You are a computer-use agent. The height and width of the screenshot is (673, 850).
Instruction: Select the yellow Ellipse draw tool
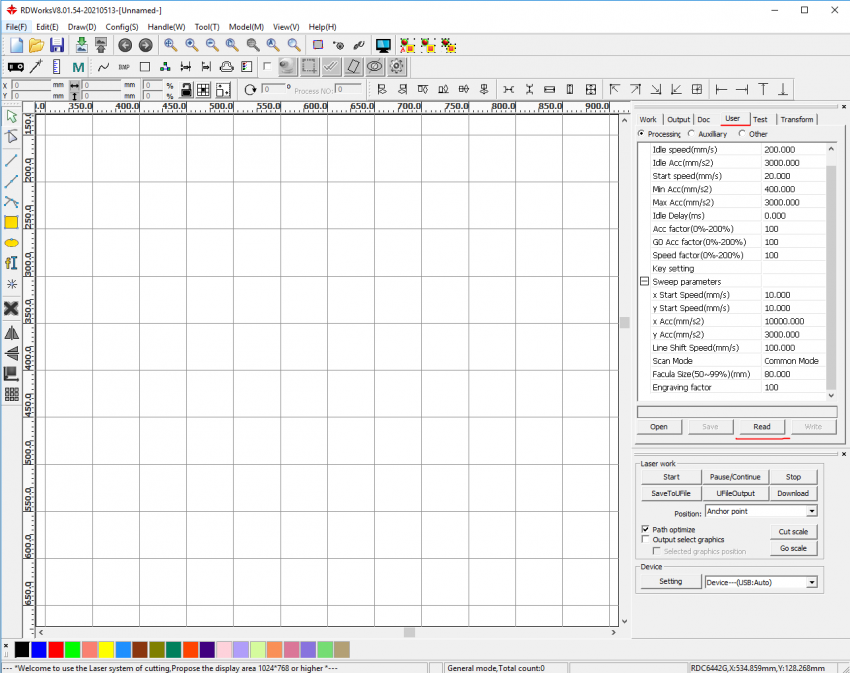[12, 243]
